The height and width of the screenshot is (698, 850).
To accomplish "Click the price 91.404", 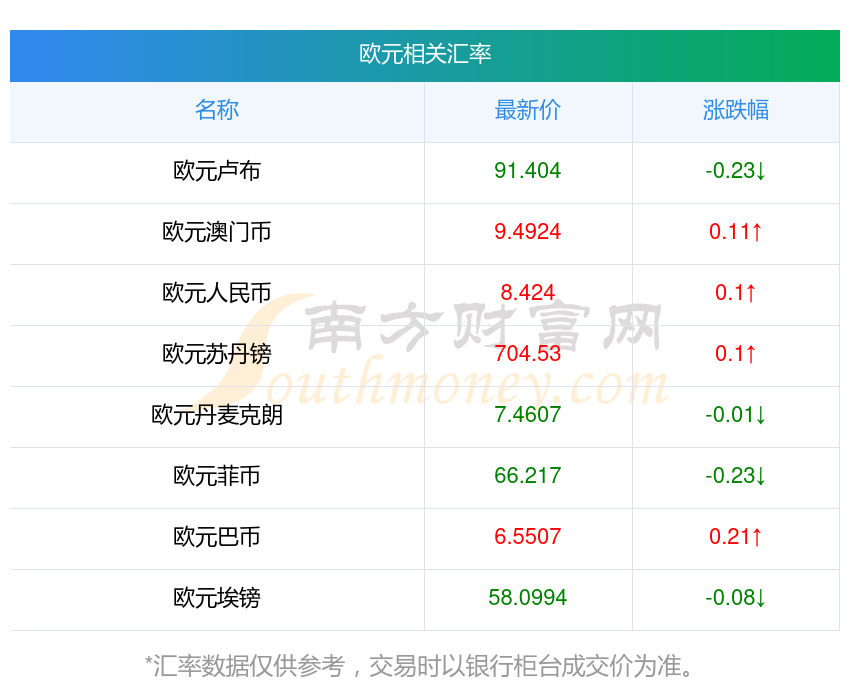I will click(527, 171).
